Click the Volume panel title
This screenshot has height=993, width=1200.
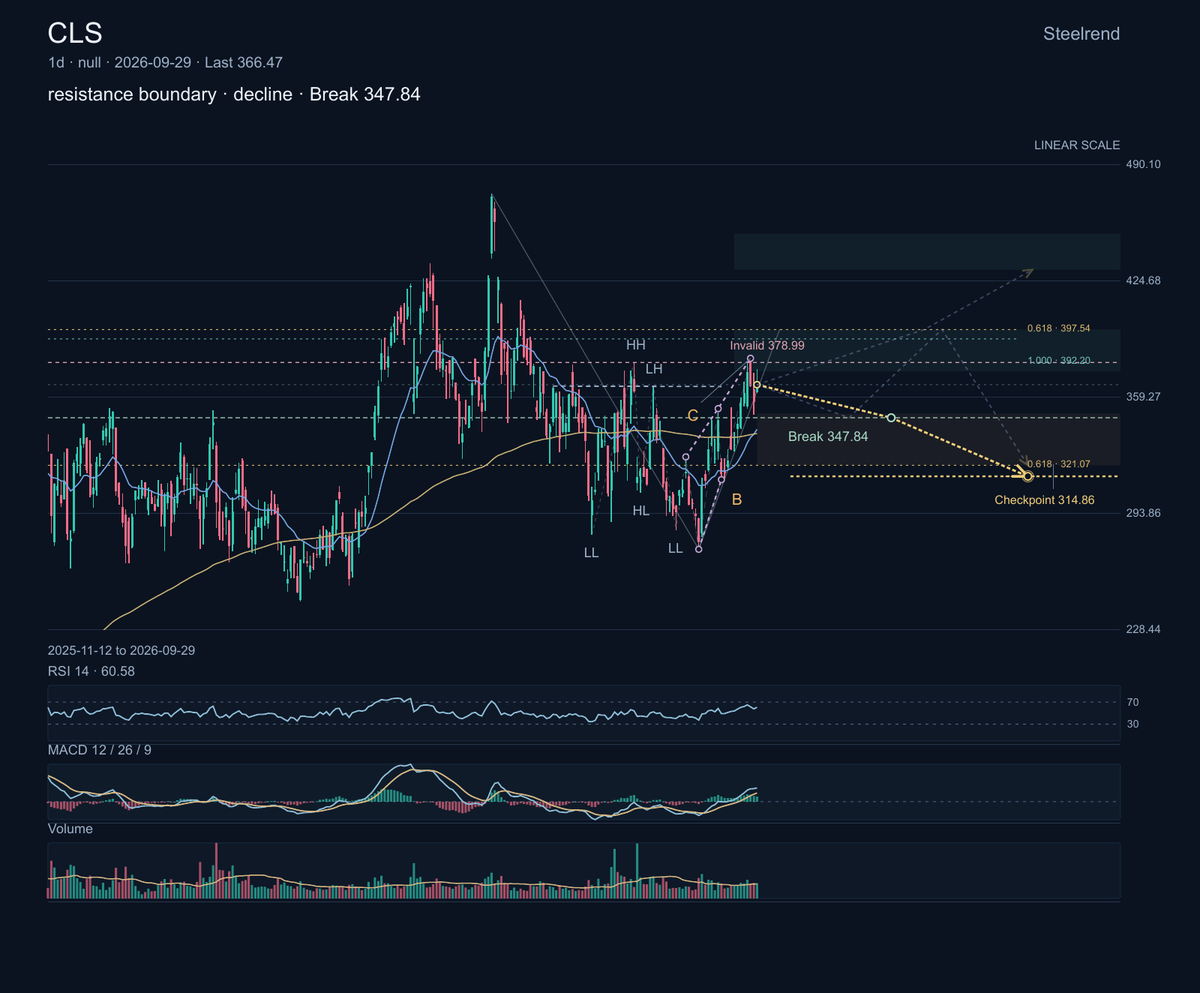[70, 829]
